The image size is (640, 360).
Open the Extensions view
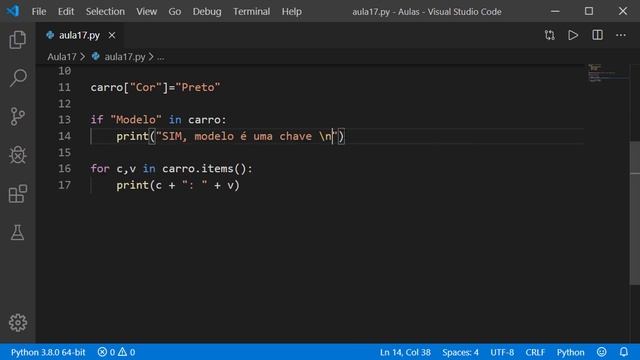(x=18, y=193)
